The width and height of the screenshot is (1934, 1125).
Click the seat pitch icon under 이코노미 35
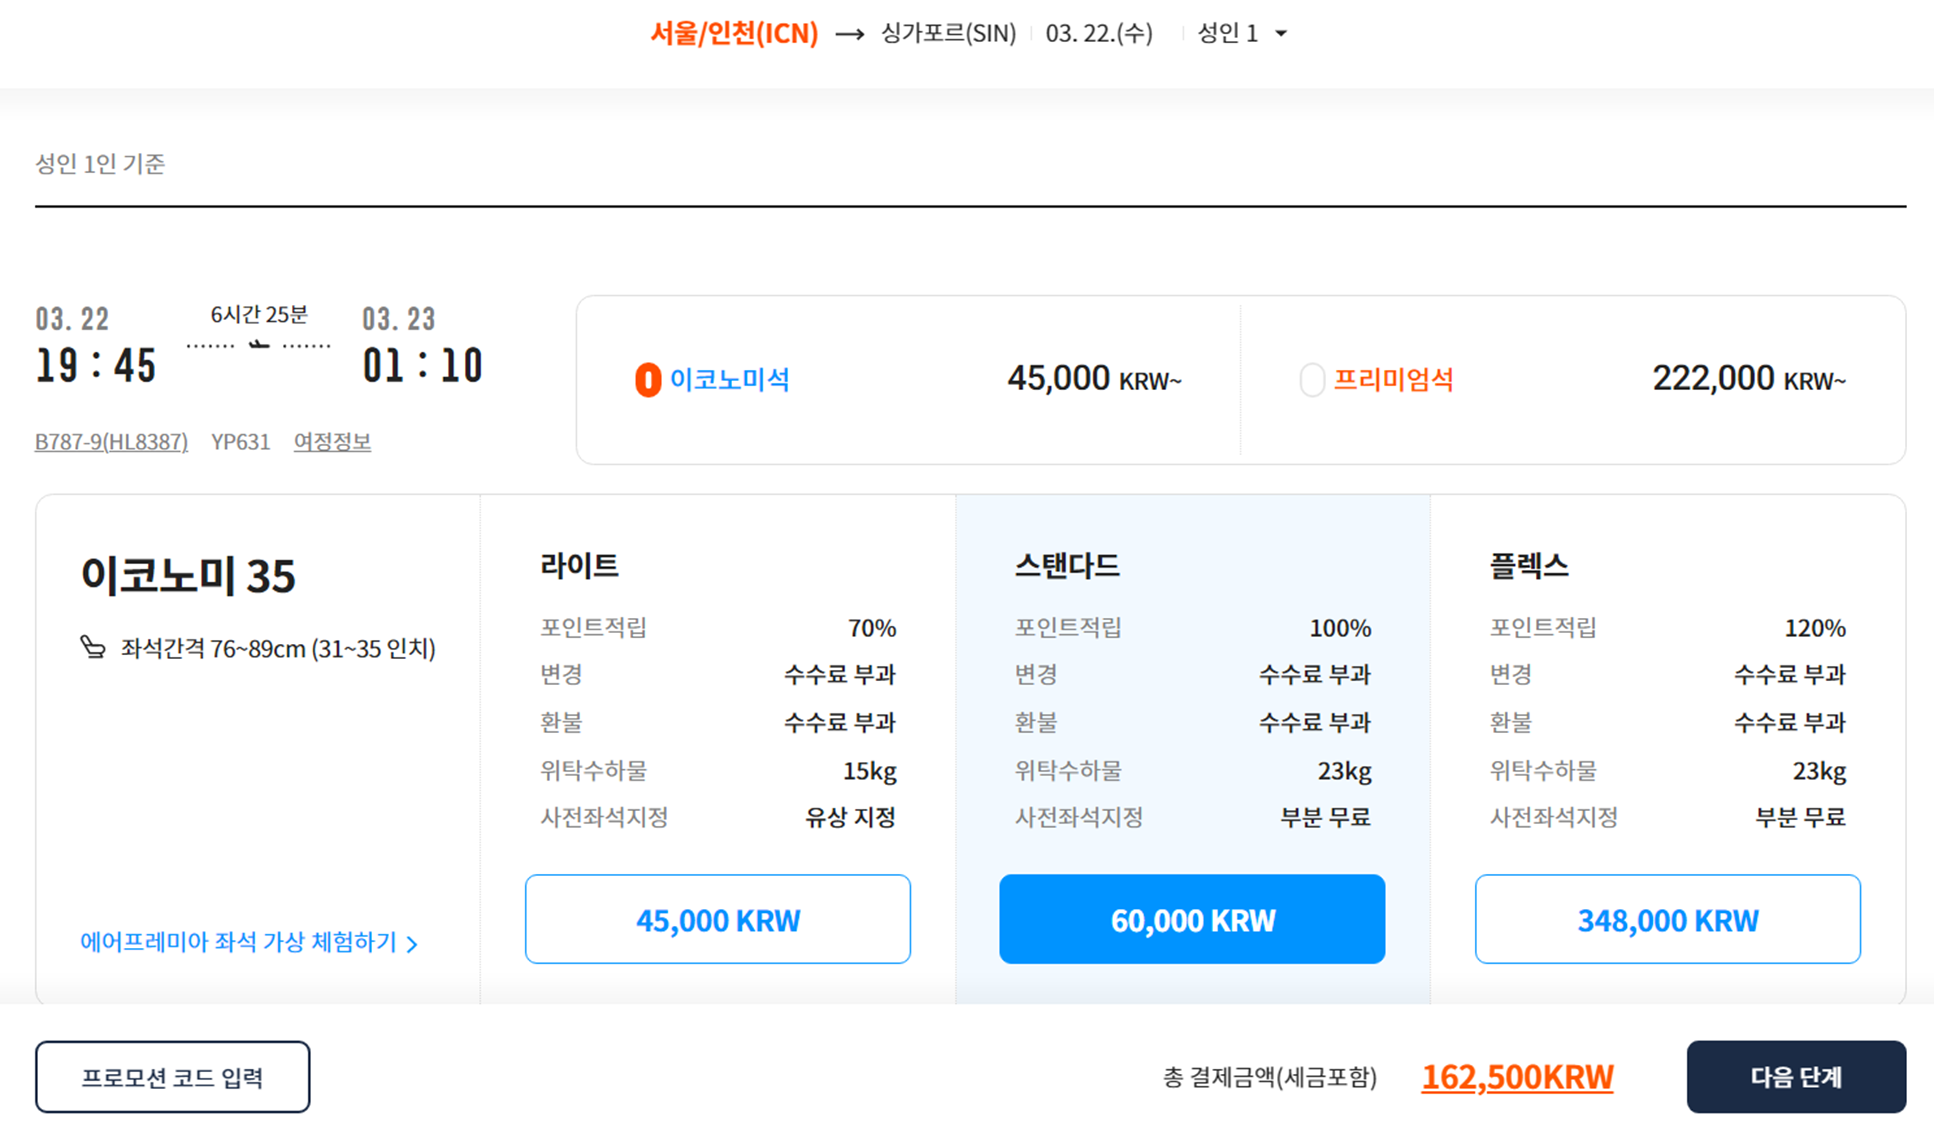(x=93, y=647)
